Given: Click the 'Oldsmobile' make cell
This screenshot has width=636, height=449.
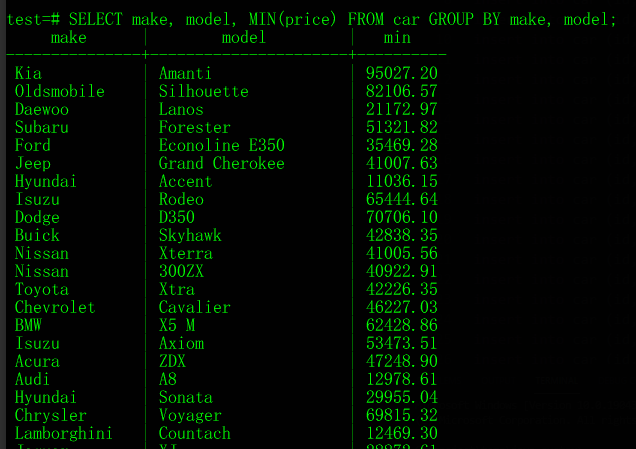Looking at the screenshot, I should (x=60, y=91).
